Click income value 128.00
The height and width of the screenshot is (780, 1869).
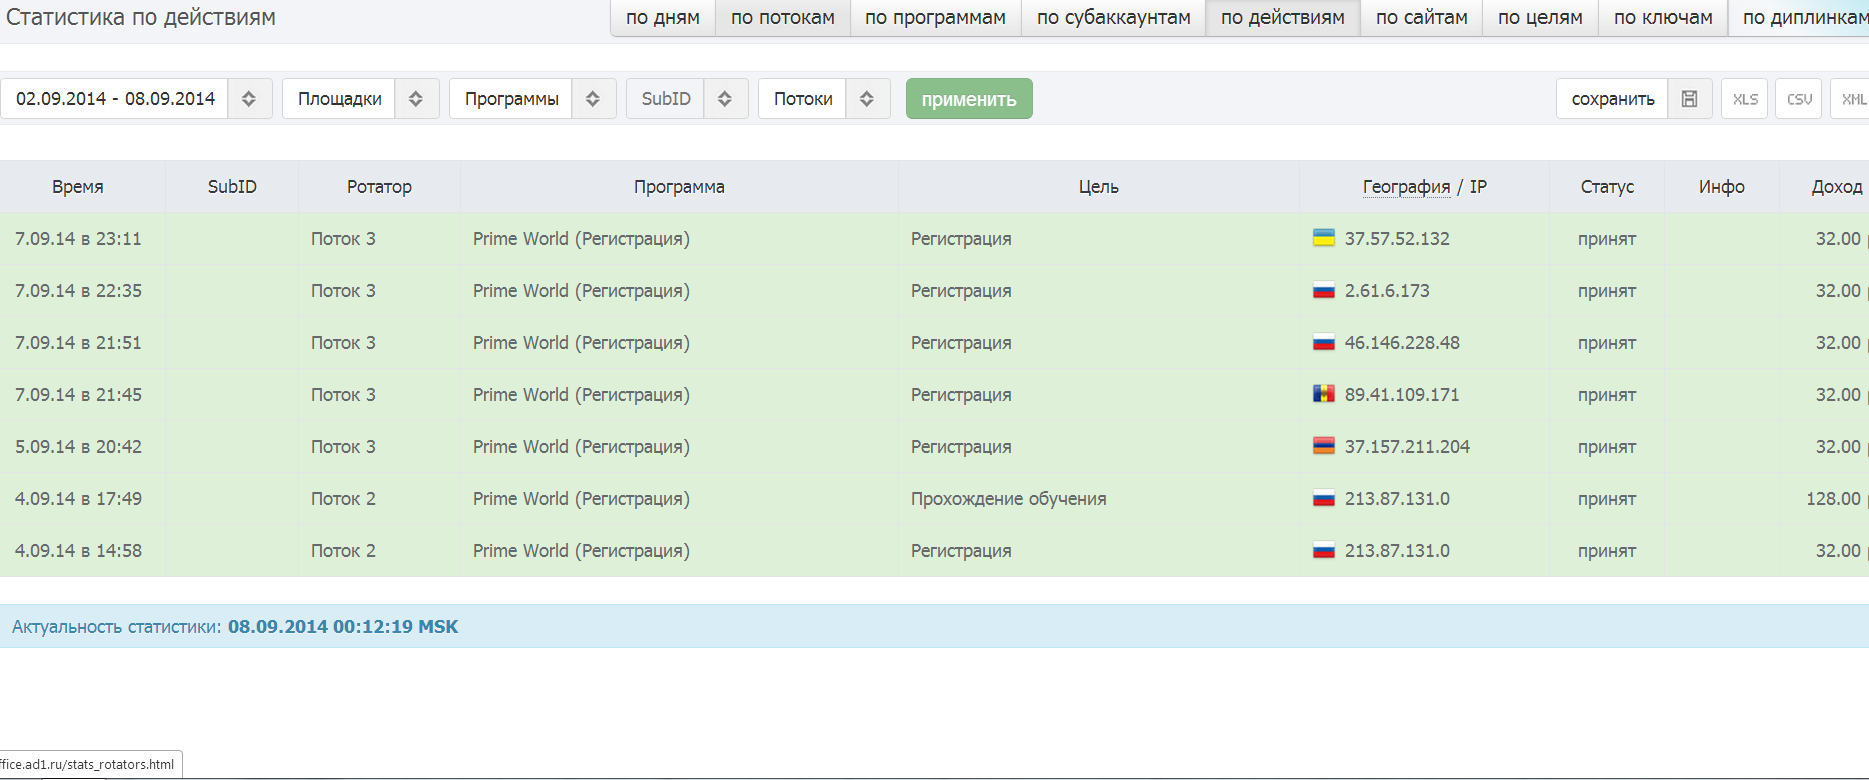pos(1833,499)
